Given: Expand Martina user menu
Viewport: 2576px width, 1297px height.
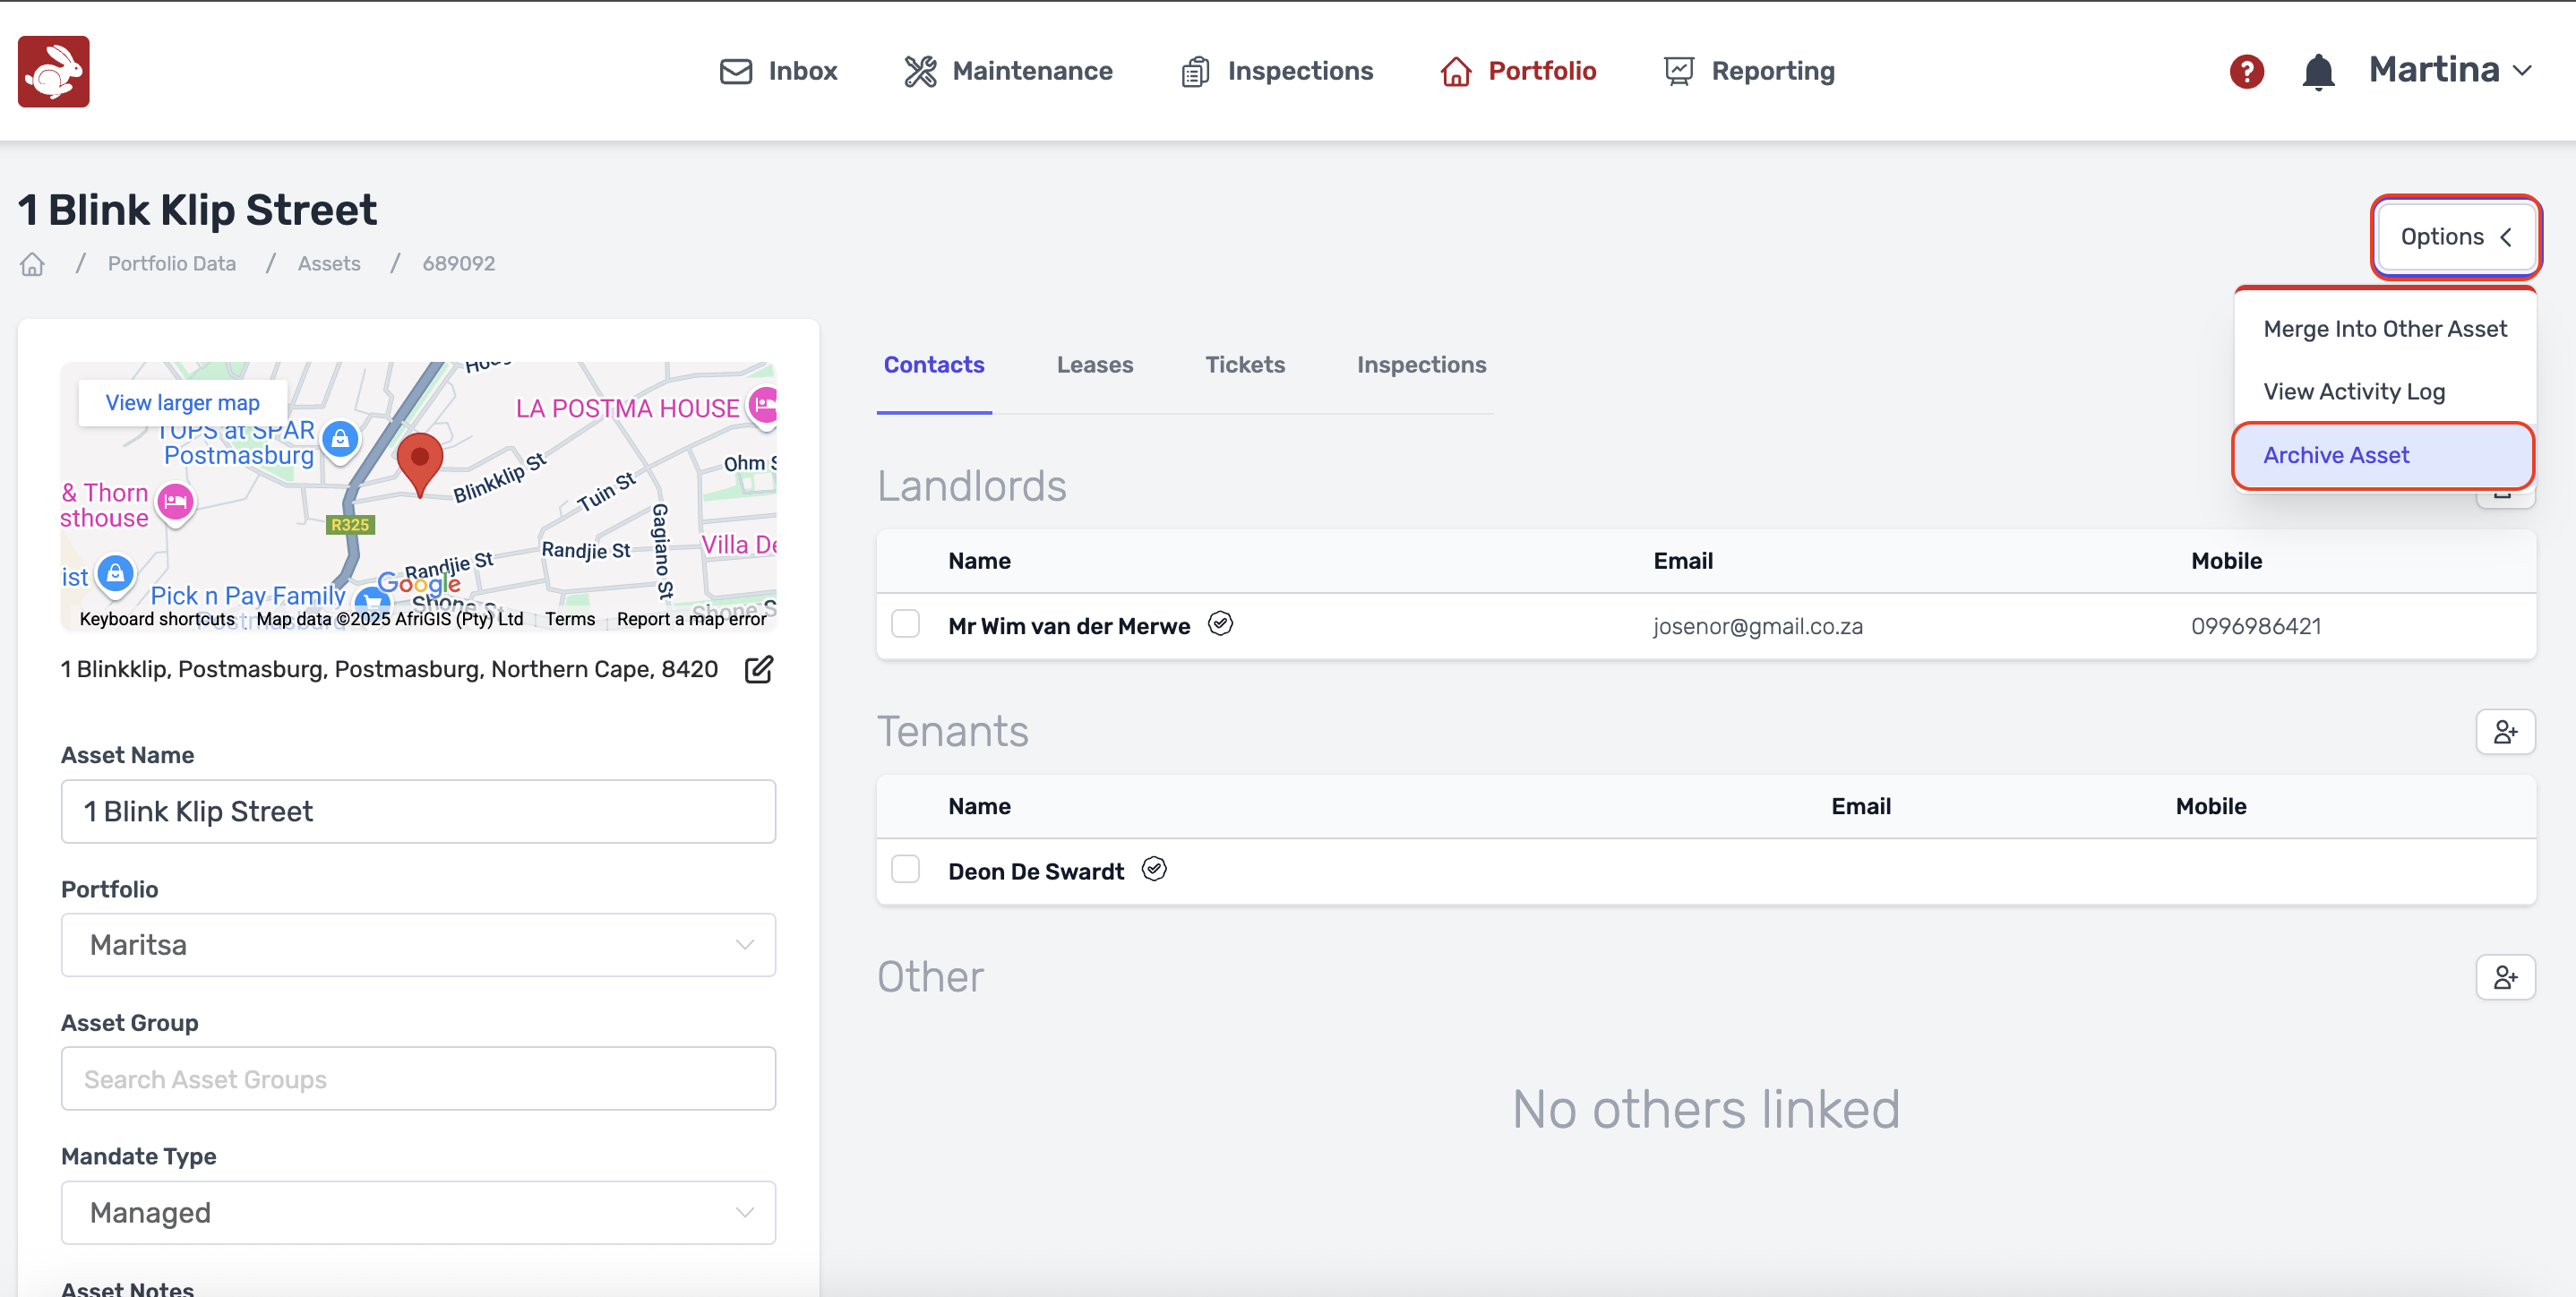Looking at the screenshot, I should coord(2449,70).
